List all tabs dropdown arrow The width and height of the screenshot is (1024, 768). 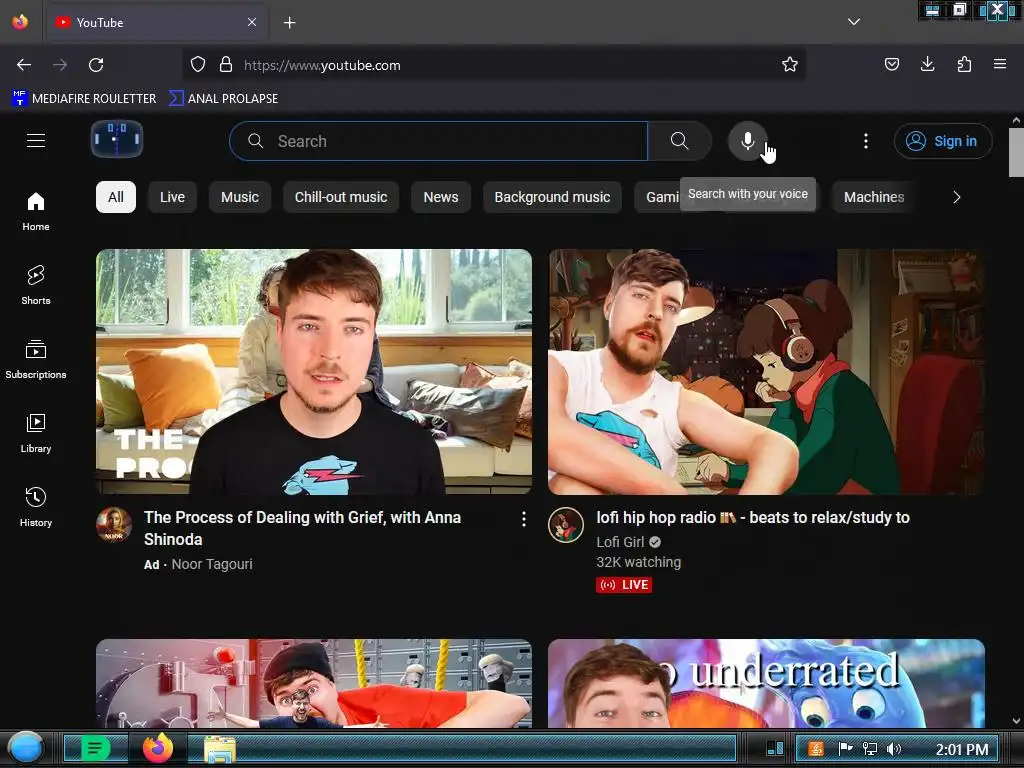pyautogui.click(x=854, y=22)
